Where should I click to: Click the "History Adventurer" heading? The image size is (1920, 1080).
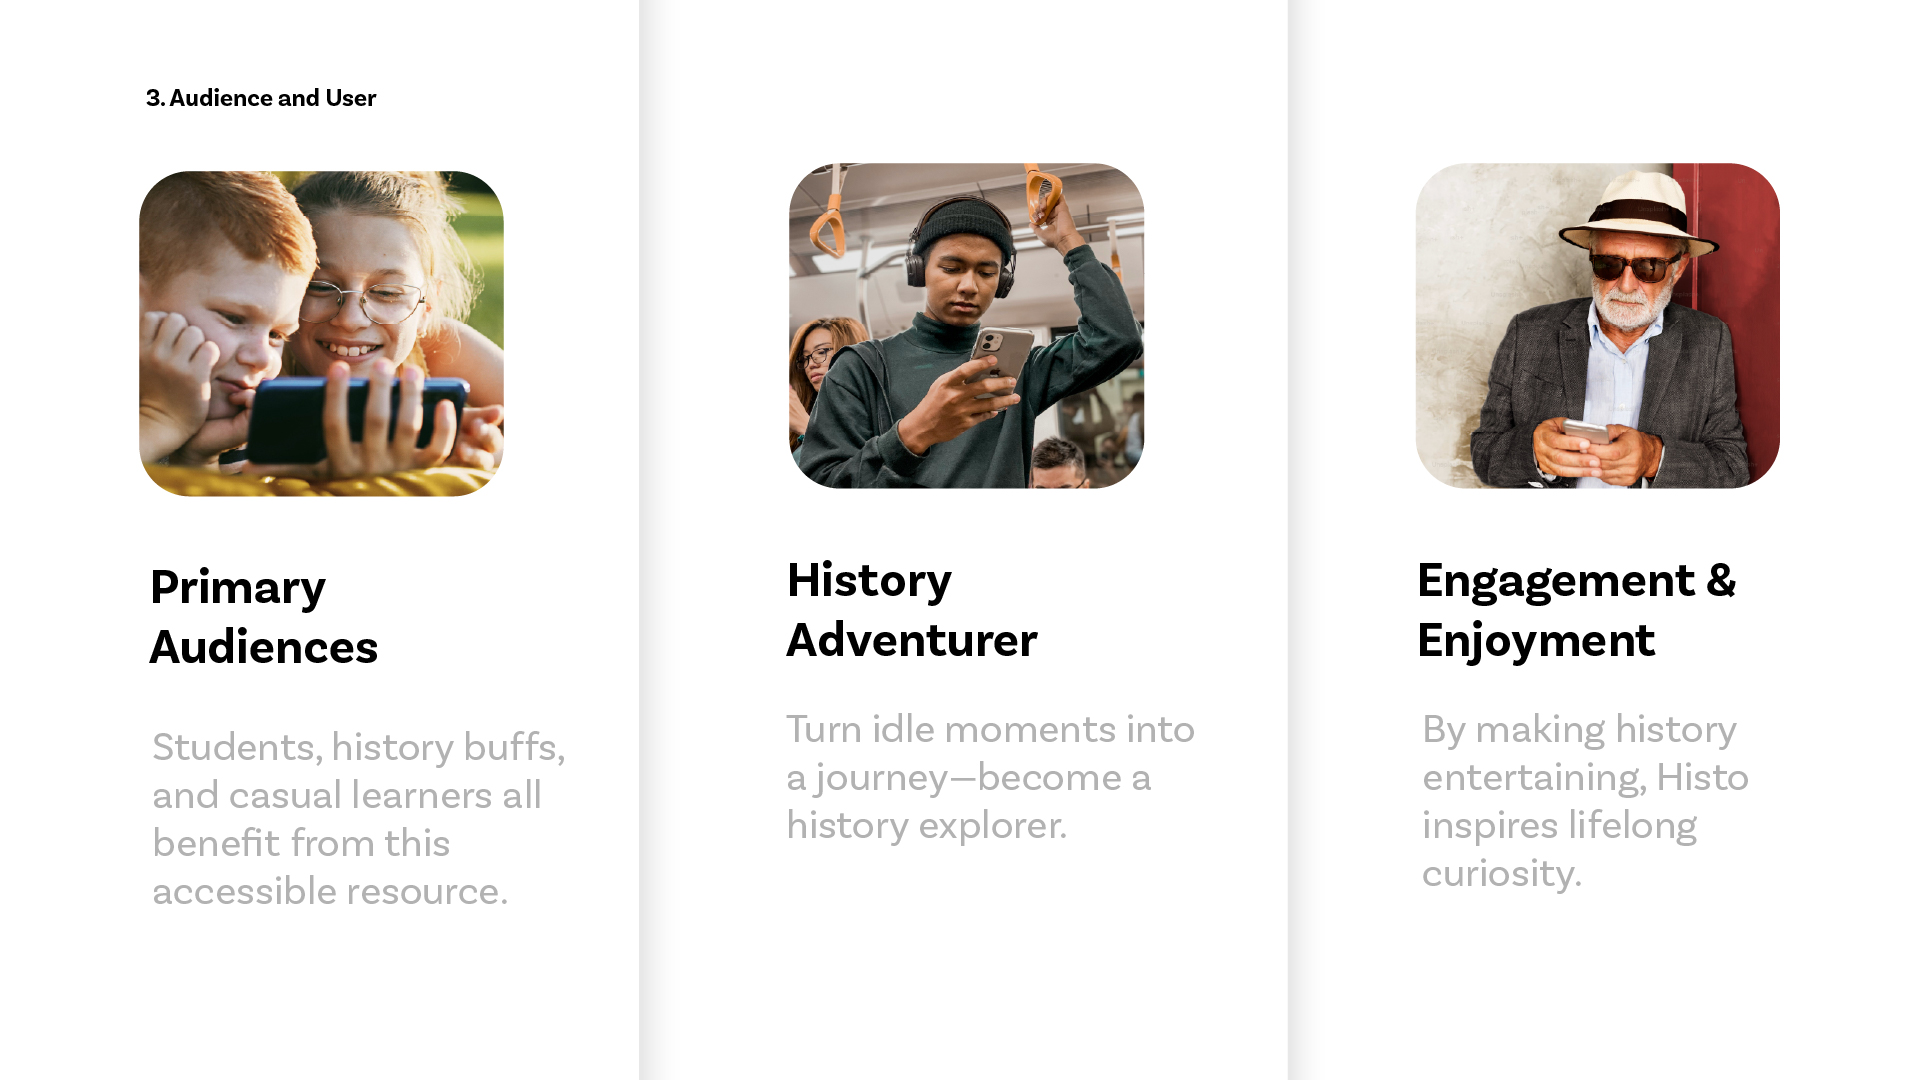pos(911,609)
